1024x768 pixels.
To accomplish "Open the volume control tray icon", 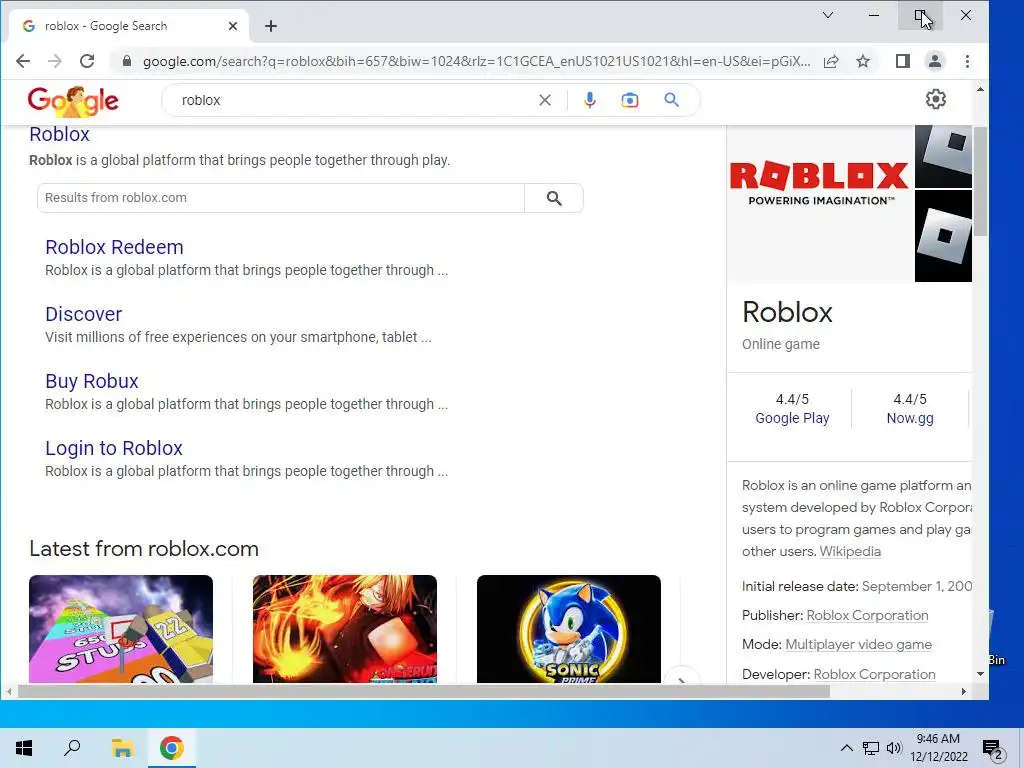I will point(894,748).
